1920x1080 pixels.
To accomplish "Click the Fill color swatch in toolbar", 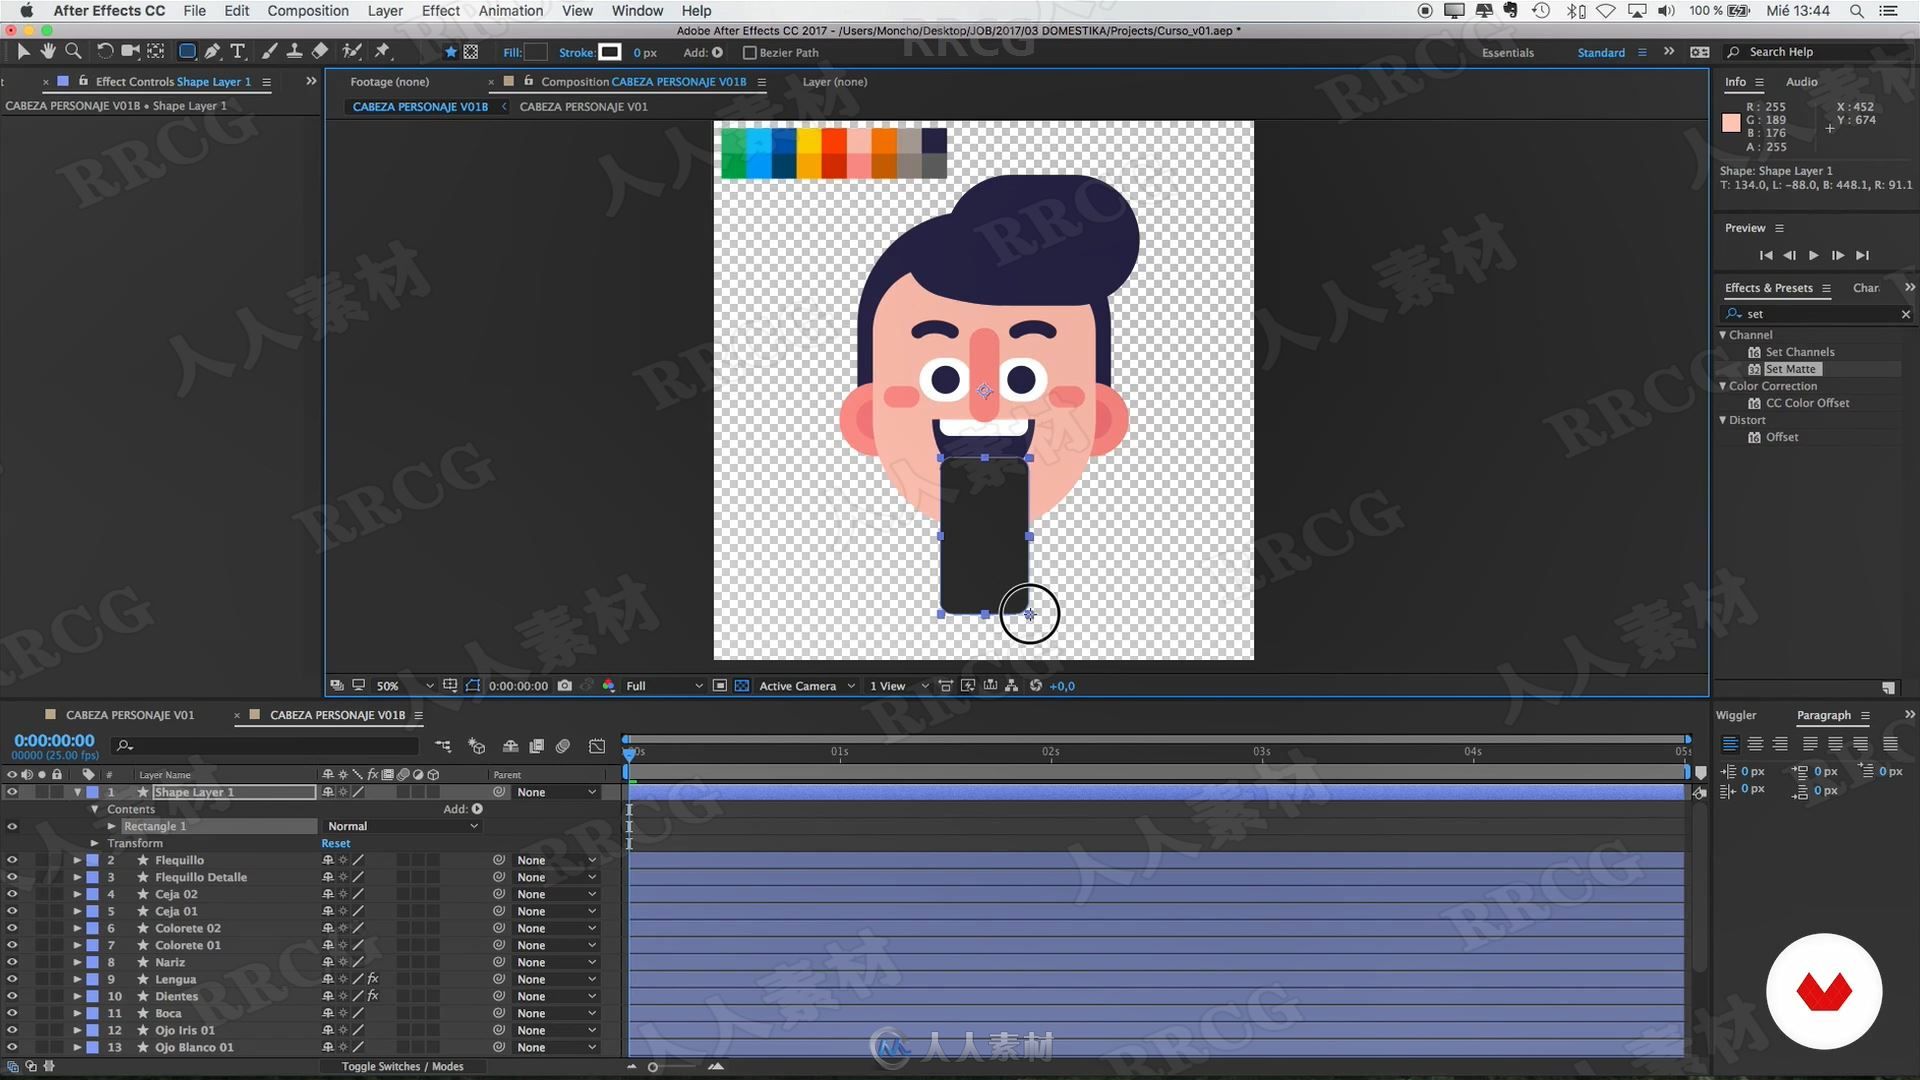I will pyautogui.click(x=534, y=53).
